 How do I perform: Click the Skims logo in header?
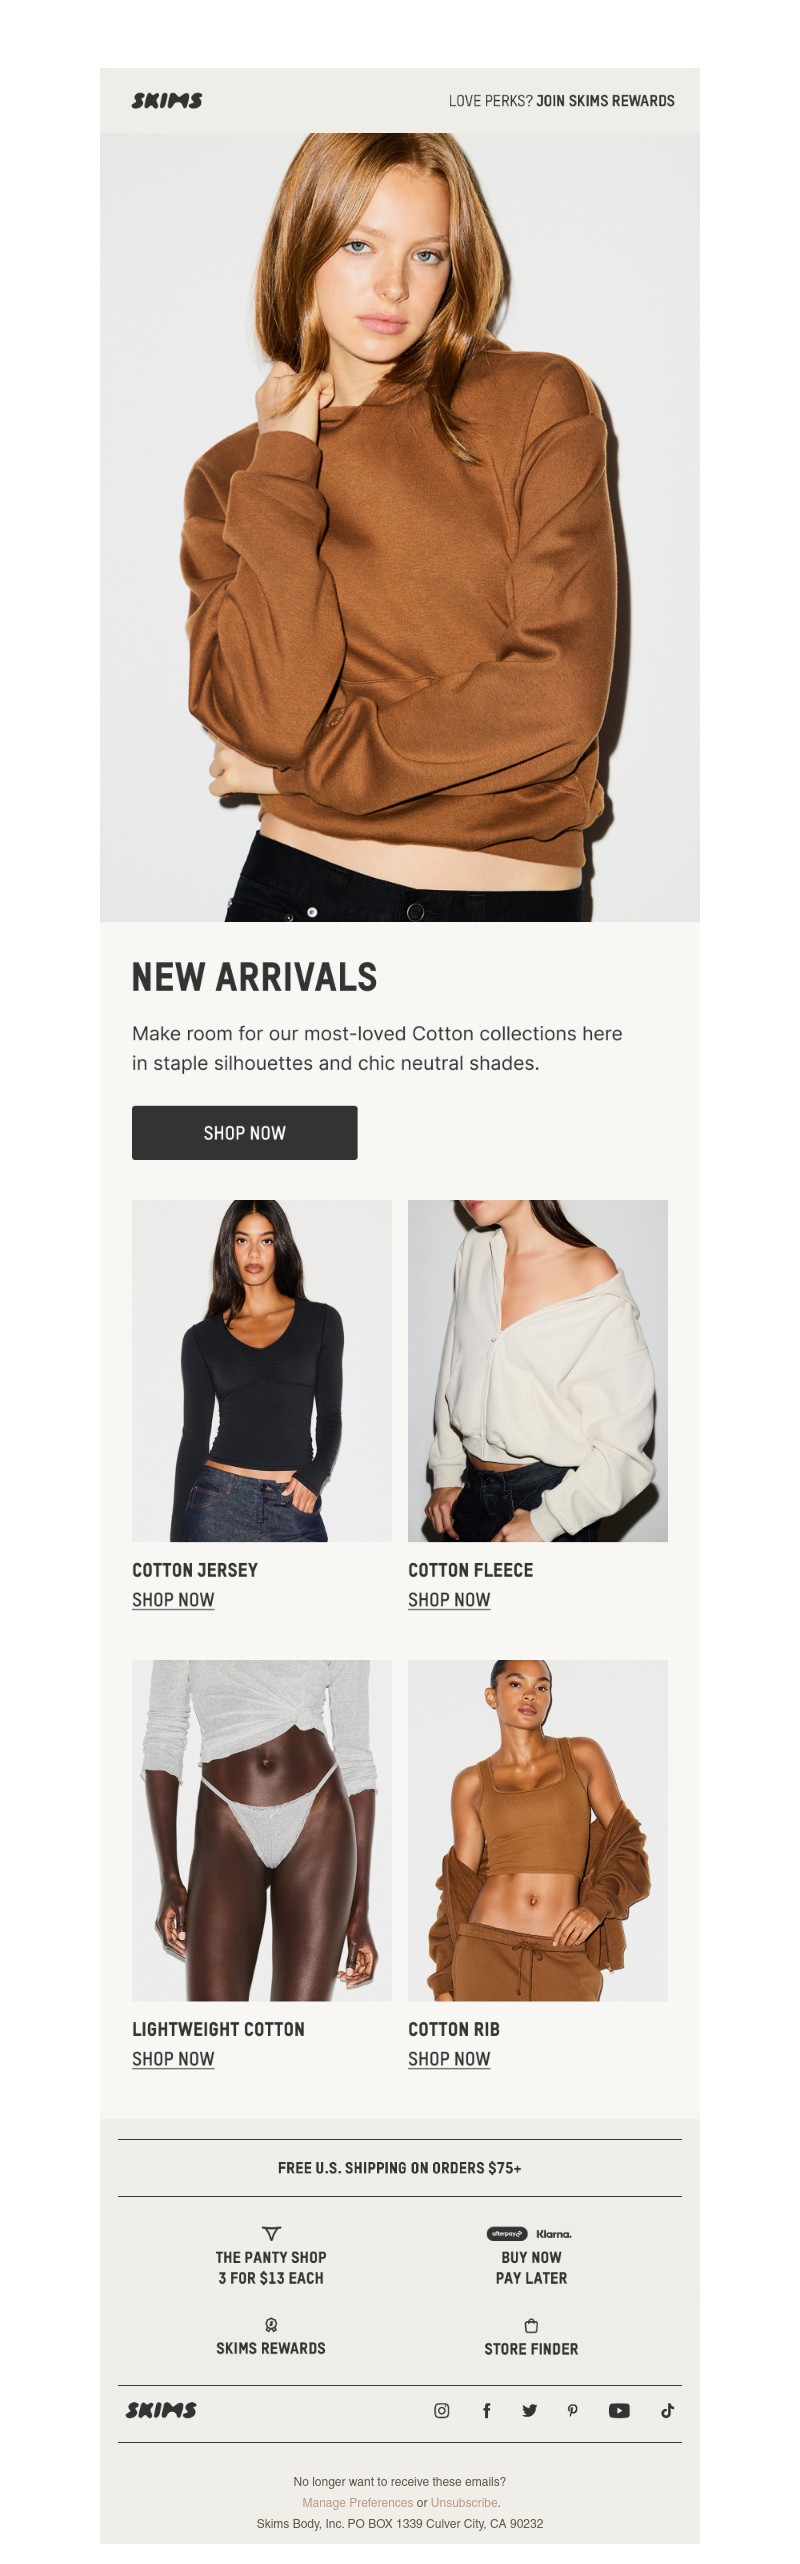167,100
